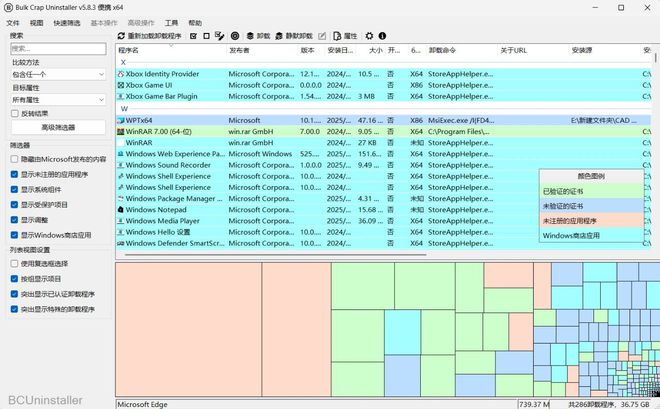Click the 已验证的证书 legend color
Screen dimensions: 660x409
[x=591, y=191]
